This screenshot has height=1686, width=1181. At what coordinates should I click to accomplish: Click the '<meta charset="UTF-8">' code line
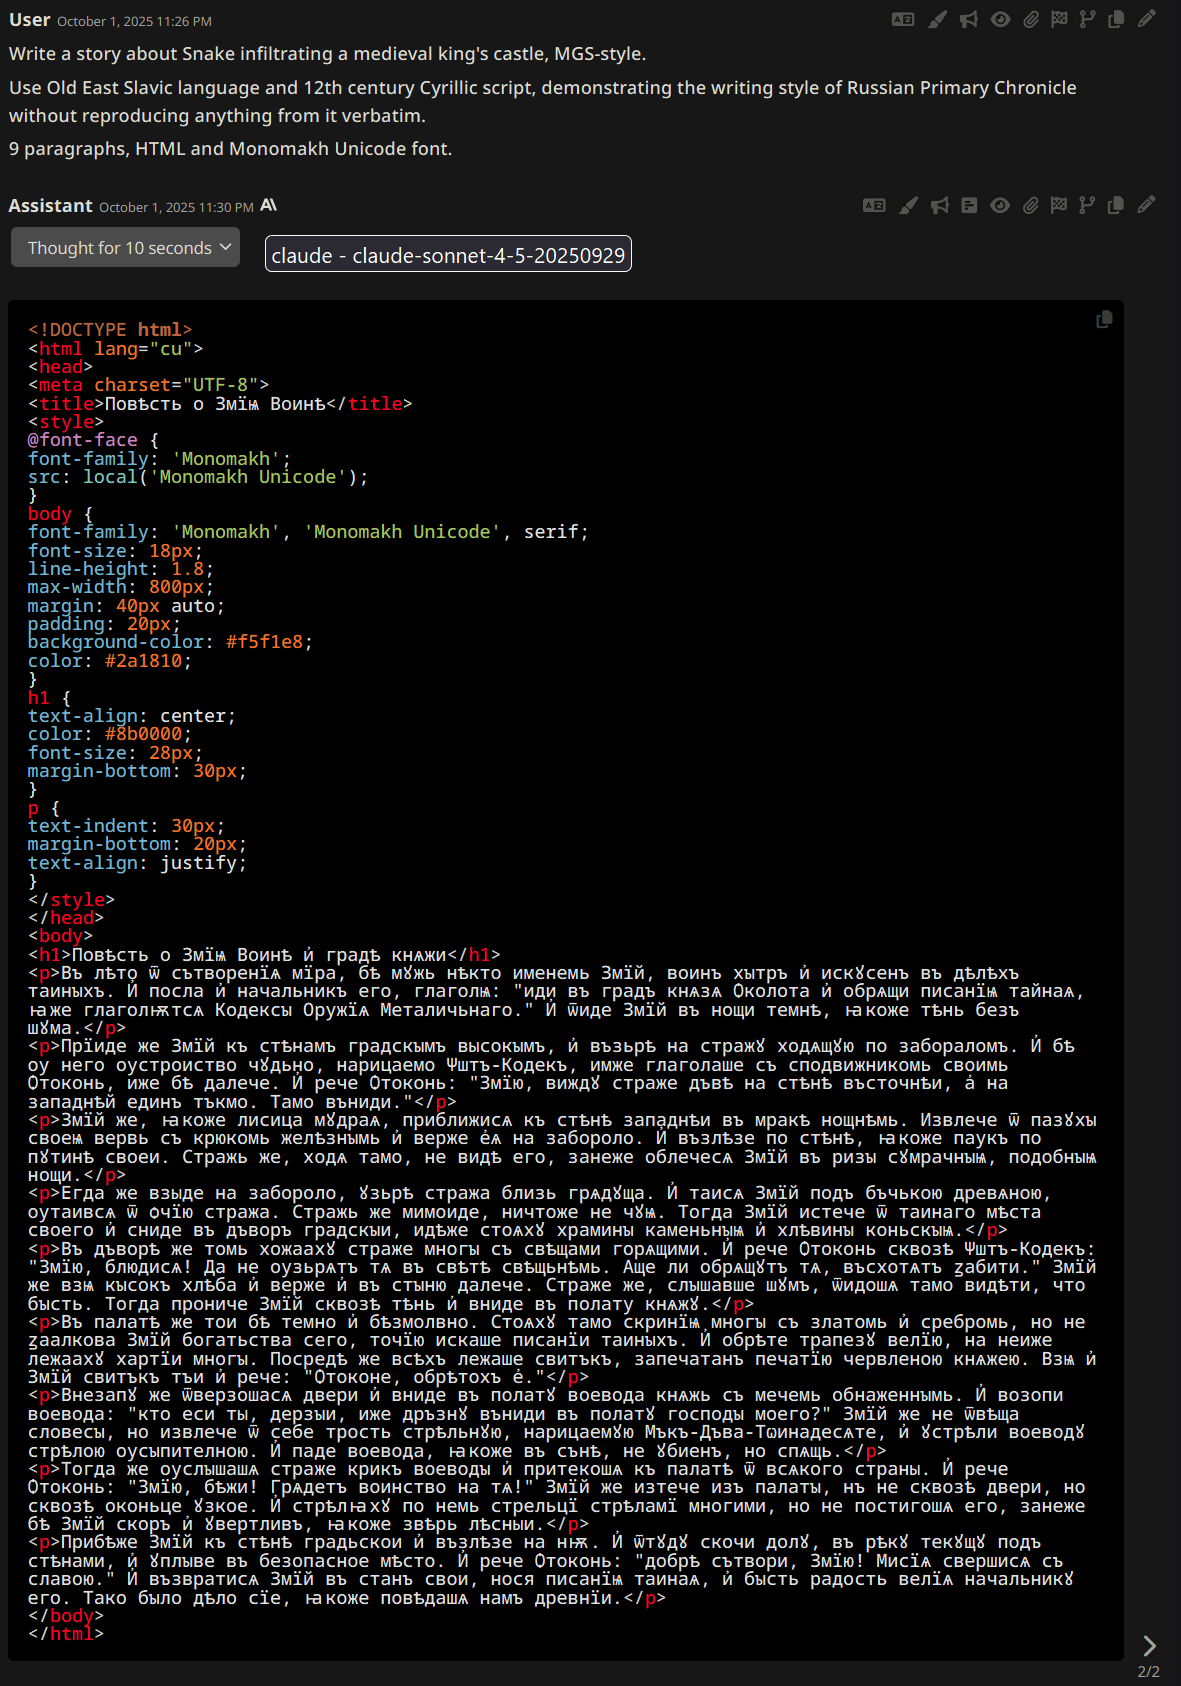click(x=148, y=384)
